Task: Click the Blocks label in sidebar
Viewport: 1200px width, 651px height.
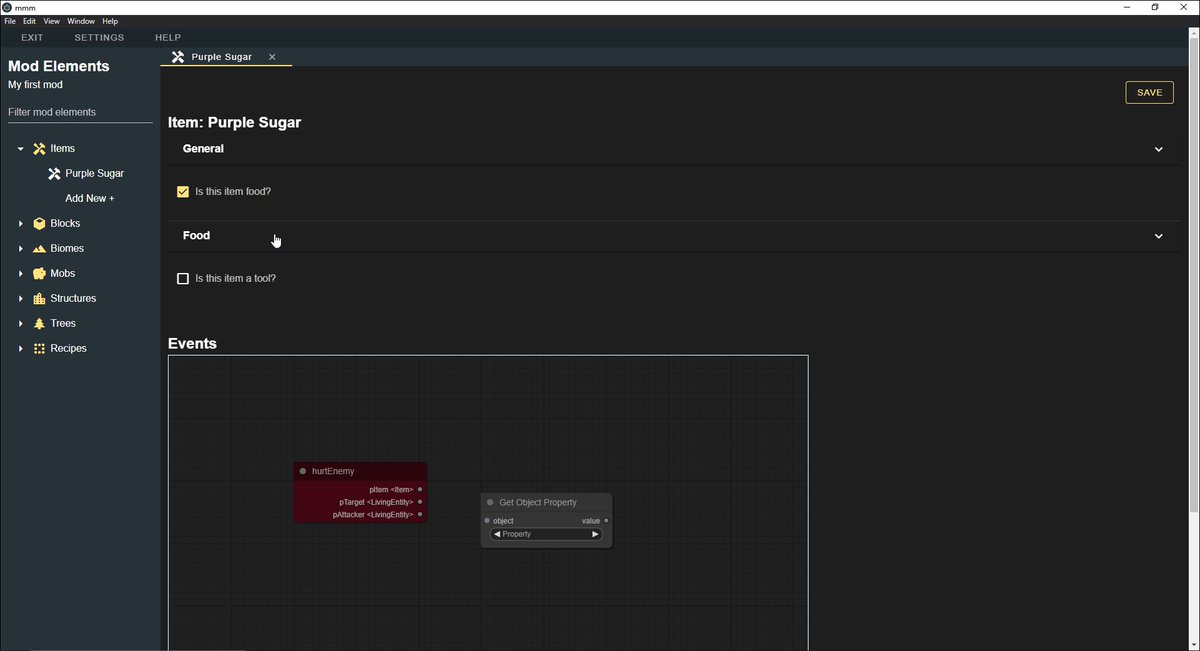Action: pyautogui.click(x=65, y=224)
